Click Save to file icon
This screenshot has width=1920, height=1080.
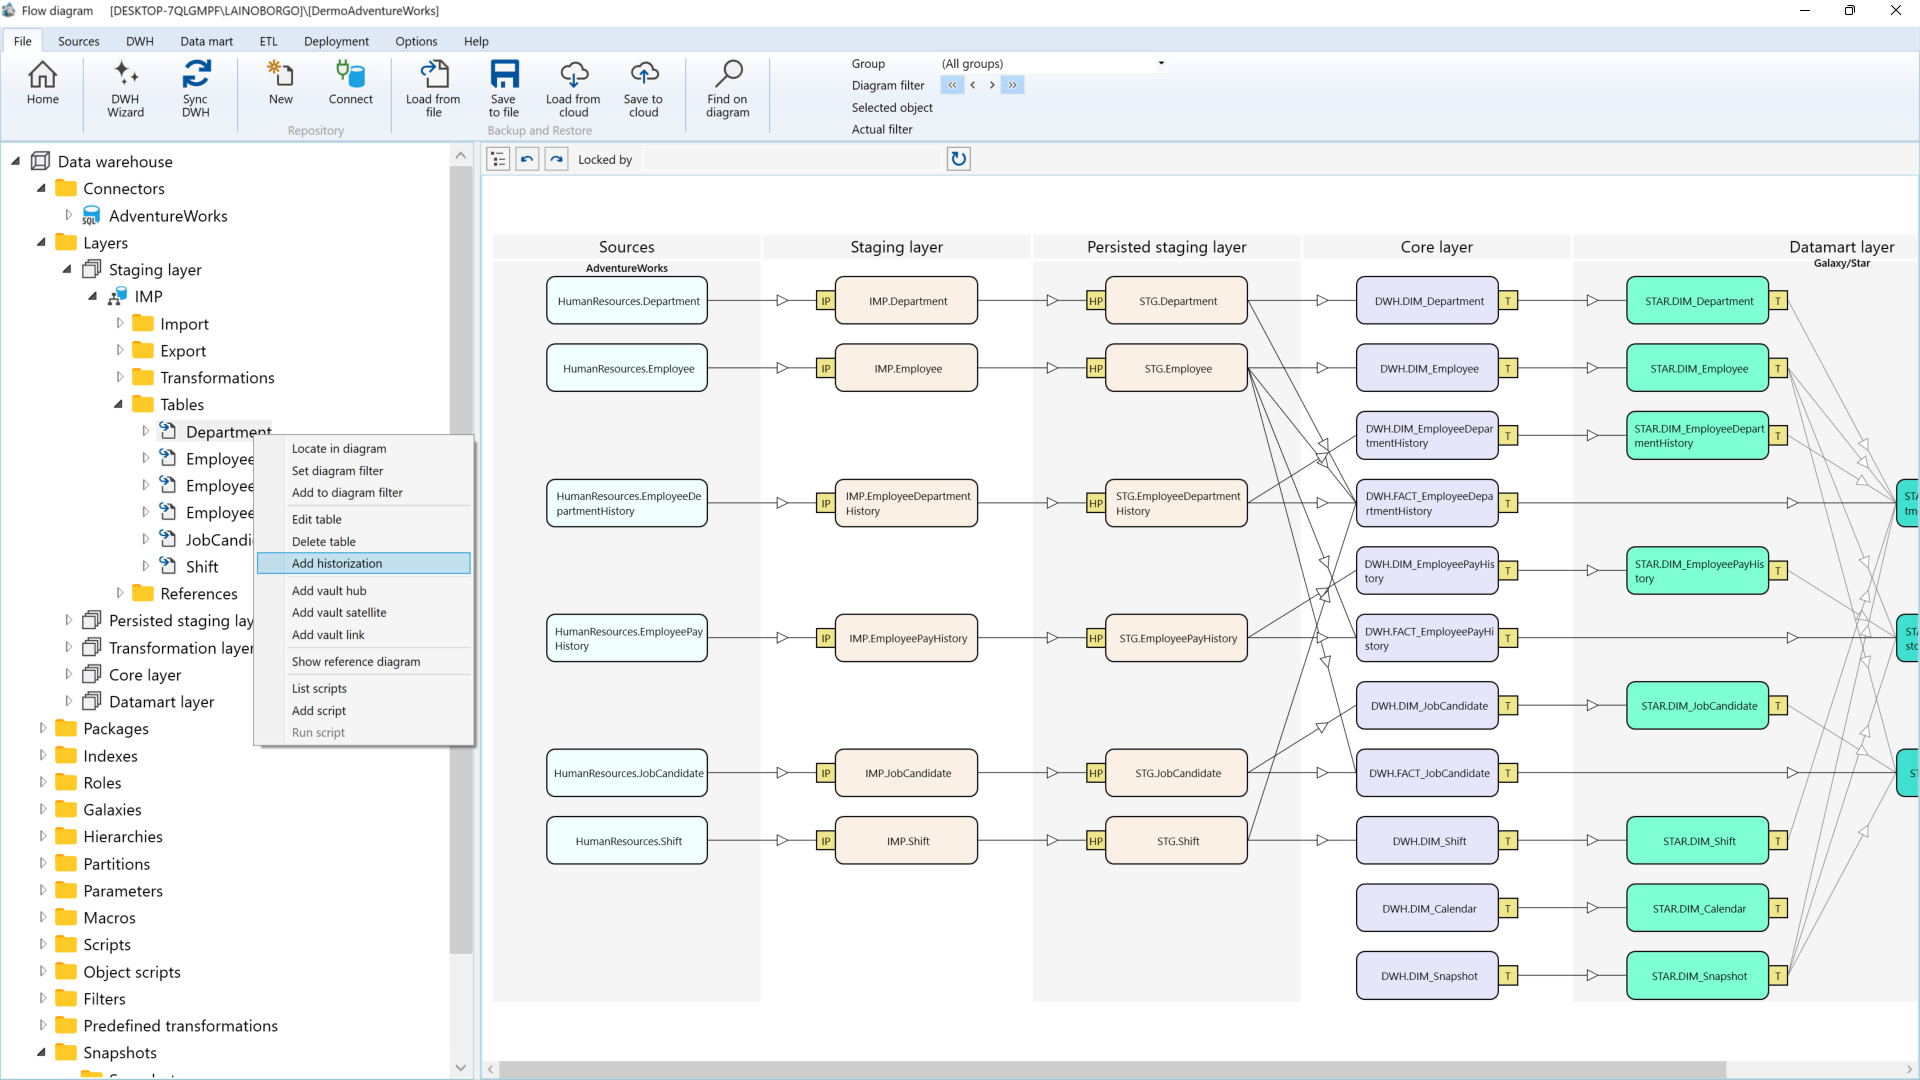504,89
